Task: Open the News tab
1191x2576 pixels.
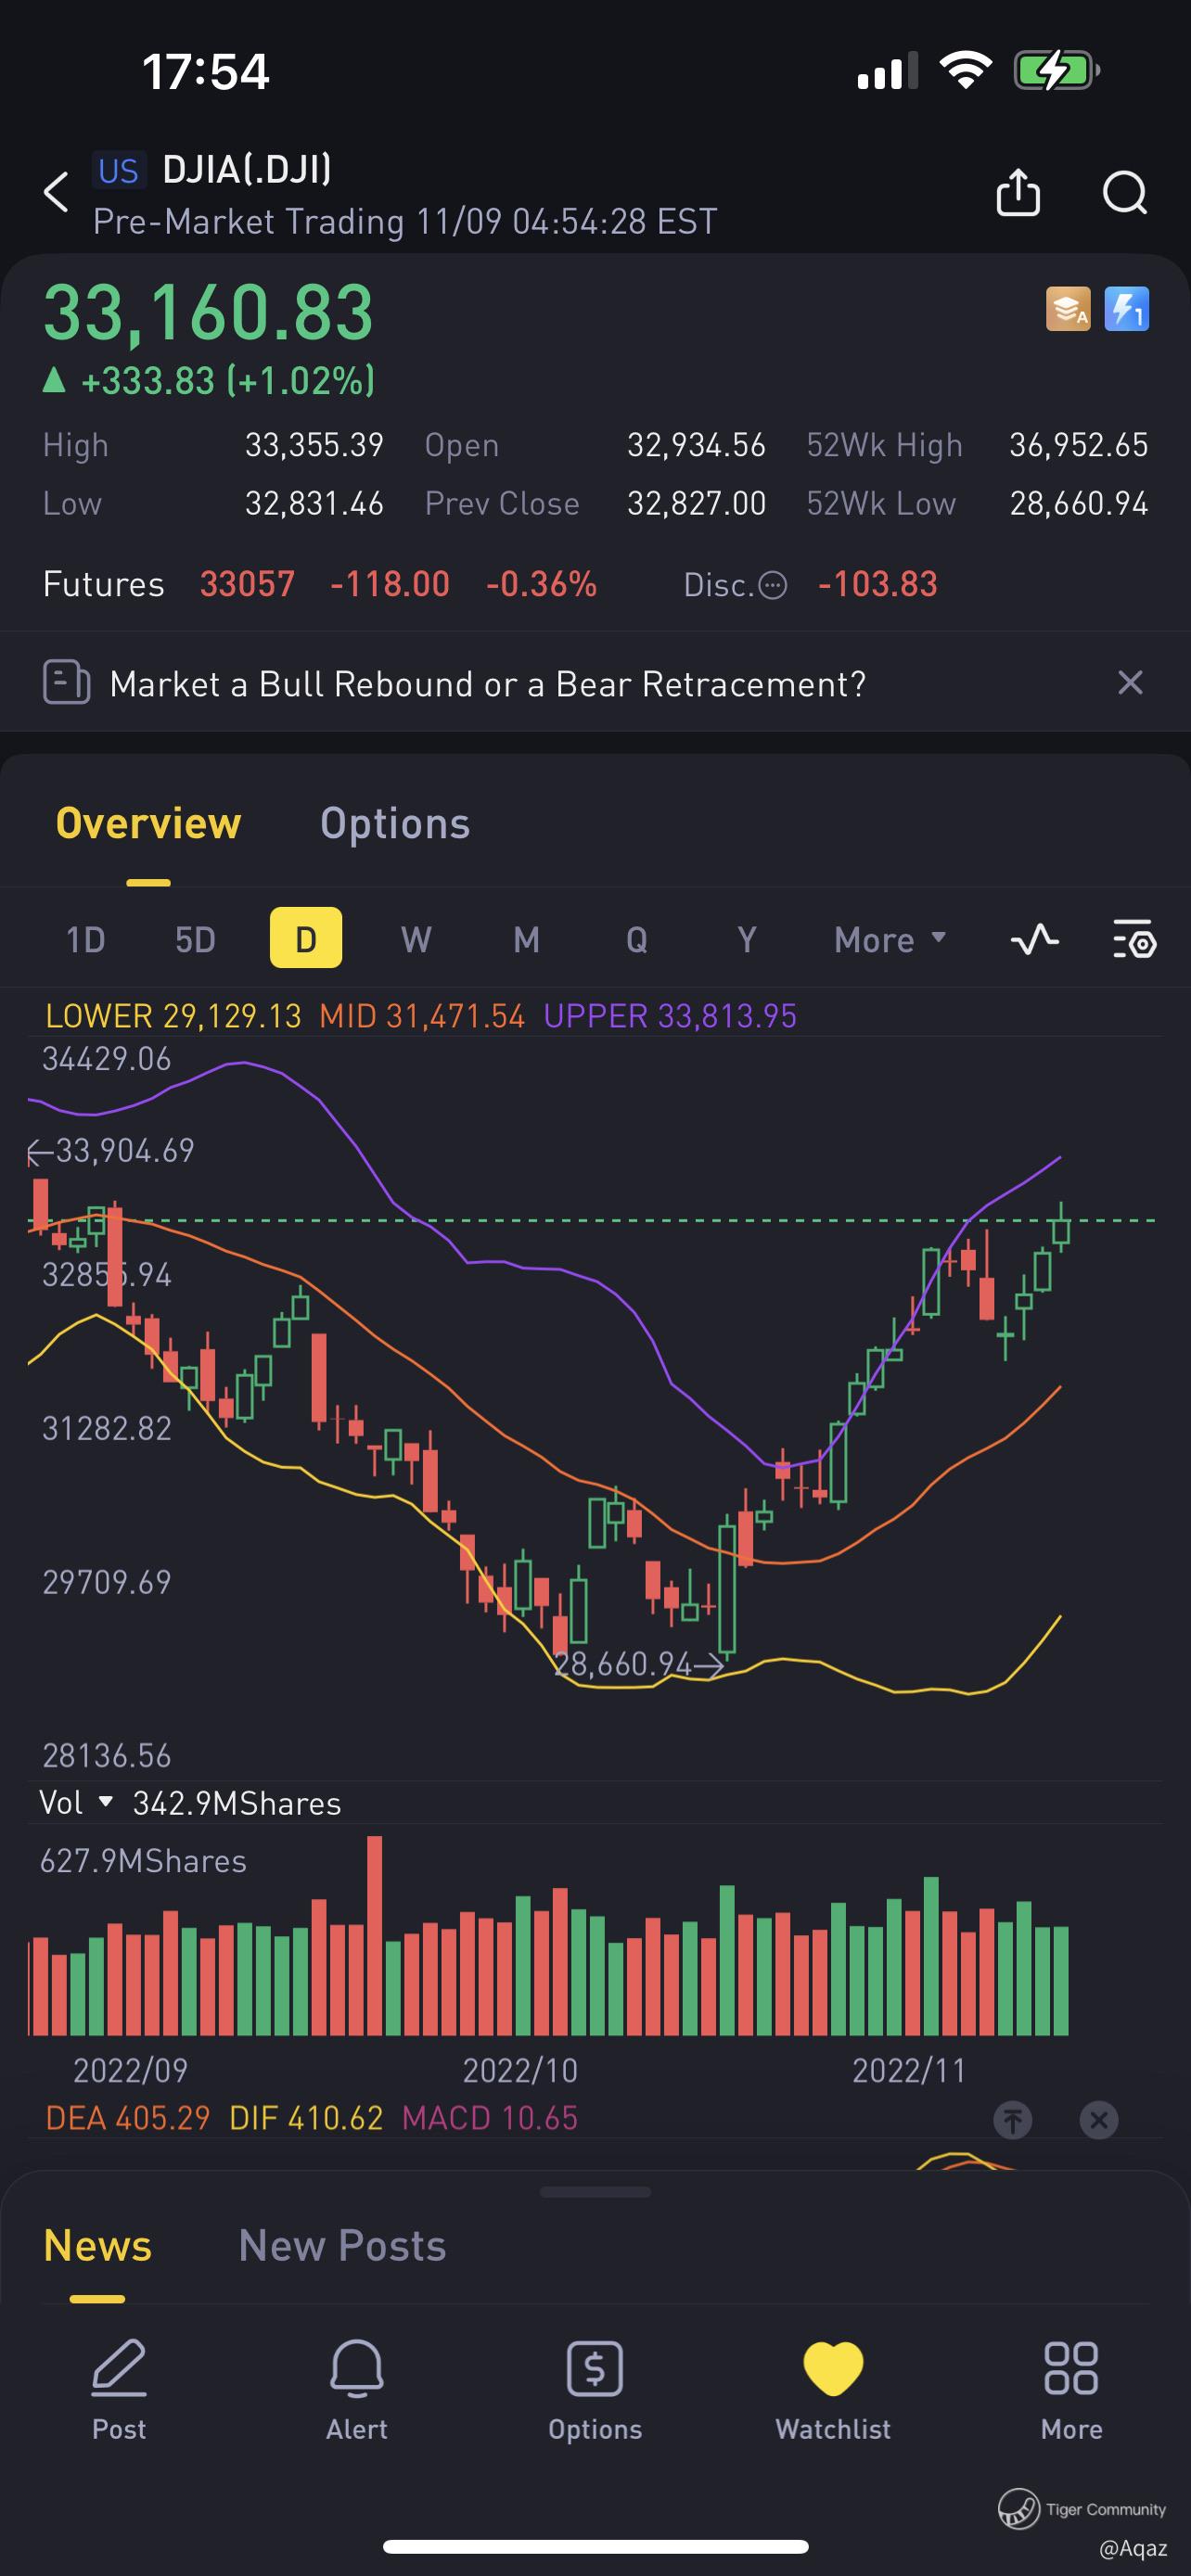Action: pyautogui.click(x=97, y=2246)
